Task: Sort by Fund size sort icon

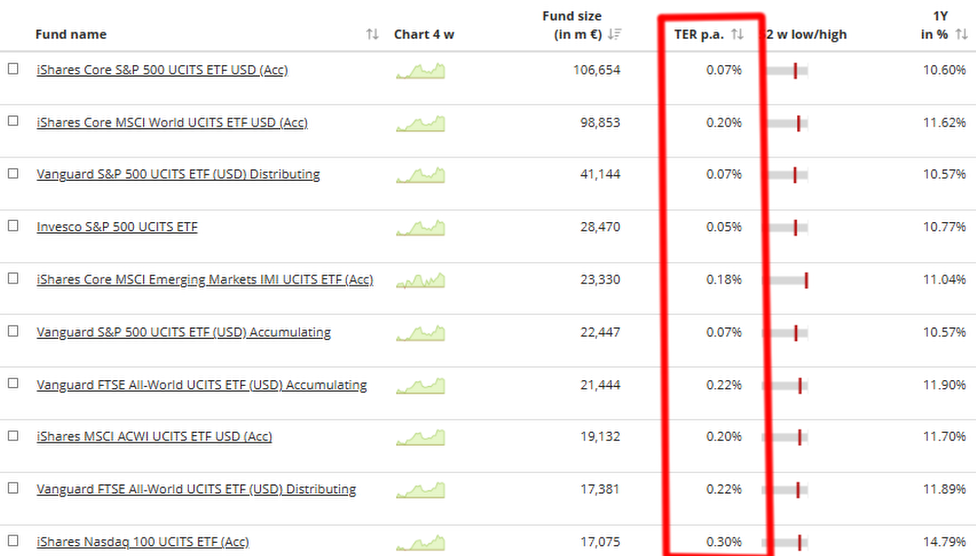Action: pos(614,35)
